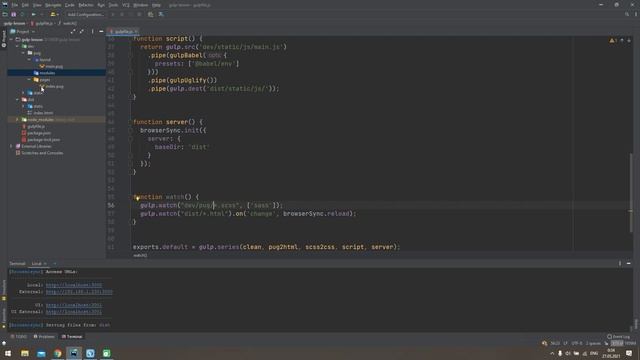Click the Search Everywhere magnifier icon
This screenshot has width=640, height=360.
(x=627, y=14)
